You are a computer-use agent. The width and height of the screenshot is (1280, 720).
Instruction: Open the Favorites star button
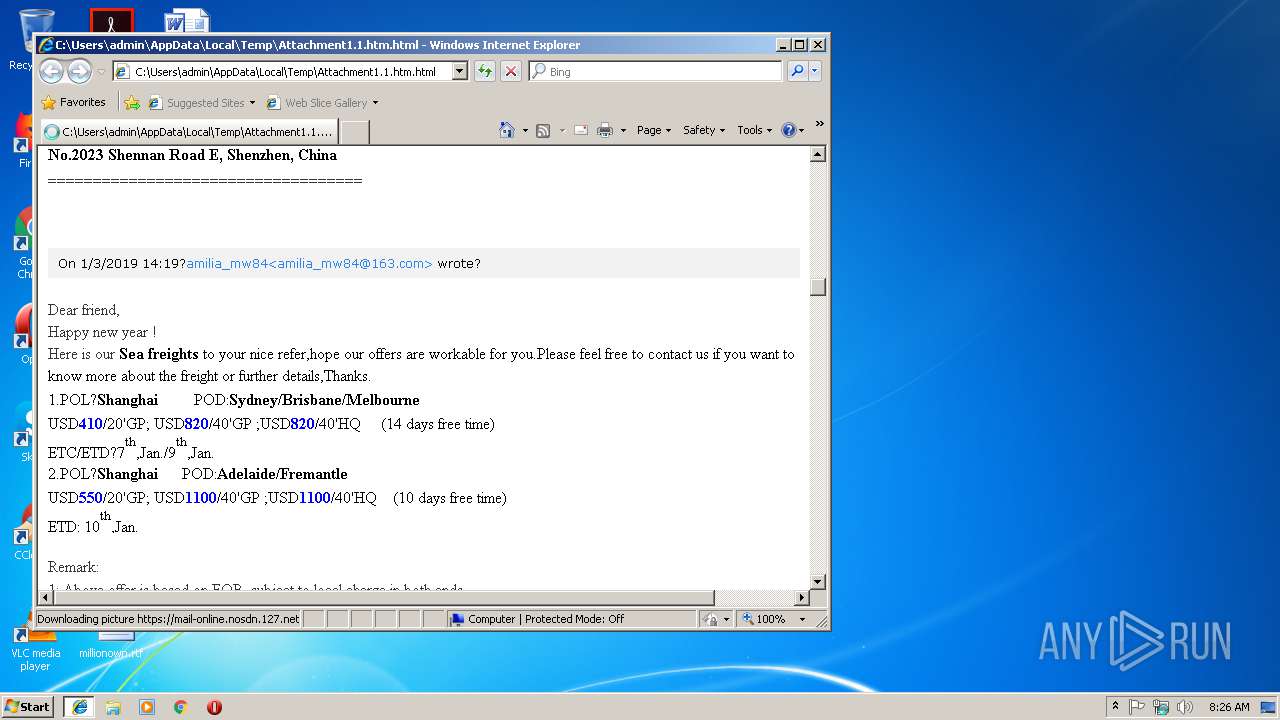tap(73, 102)
